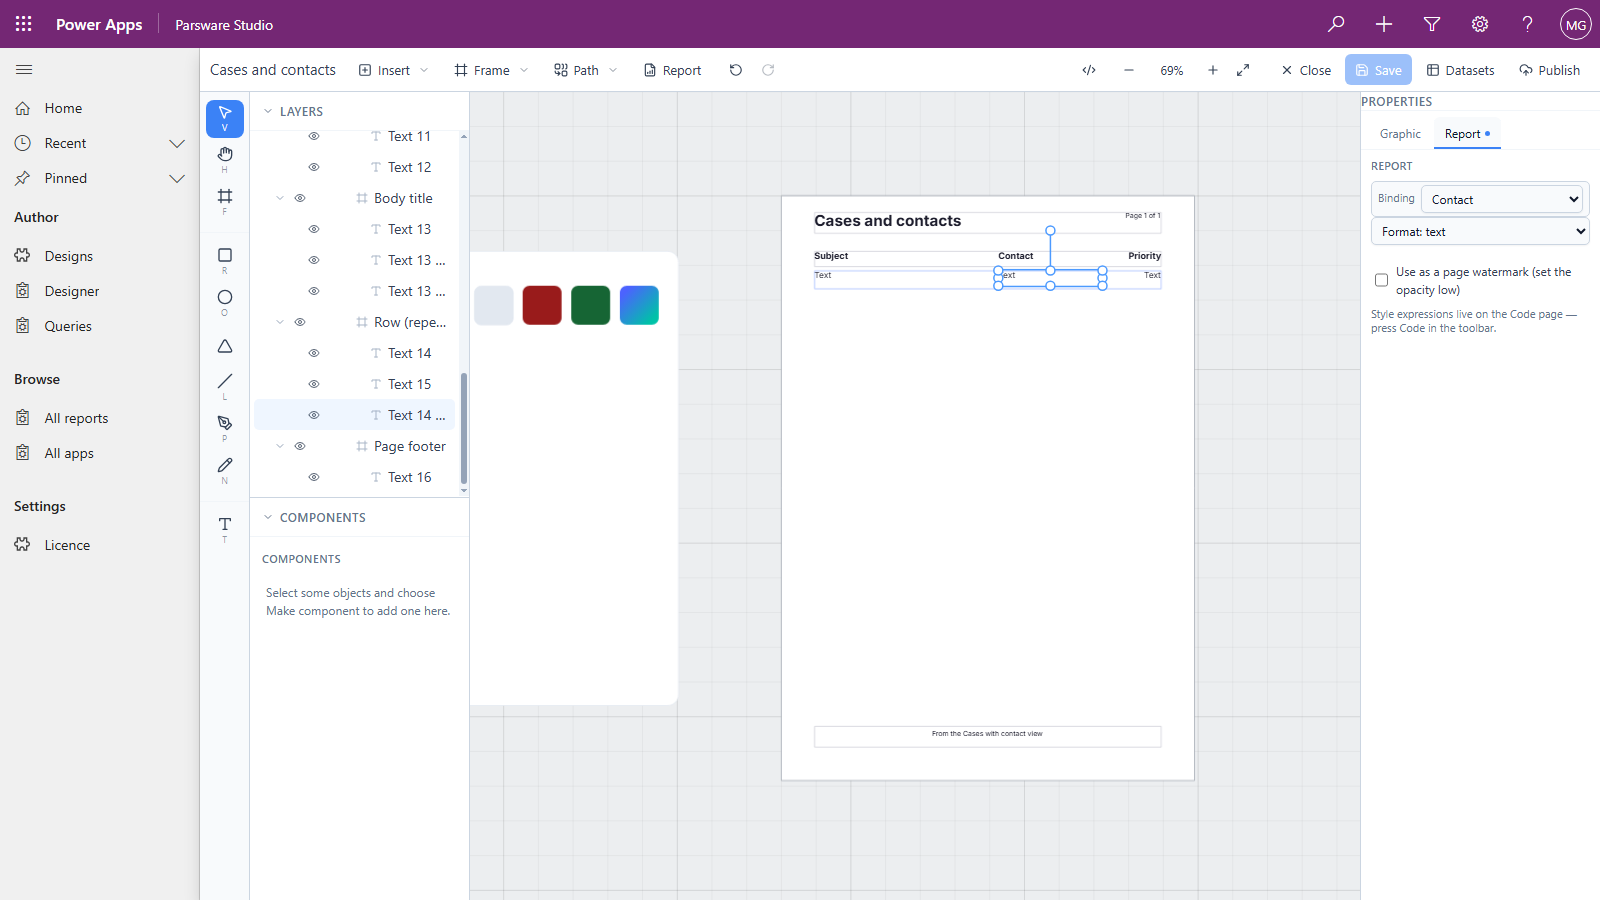Select the pointer (V) selection tool
Screen dimensions: 1600x900
coord(225,119)
